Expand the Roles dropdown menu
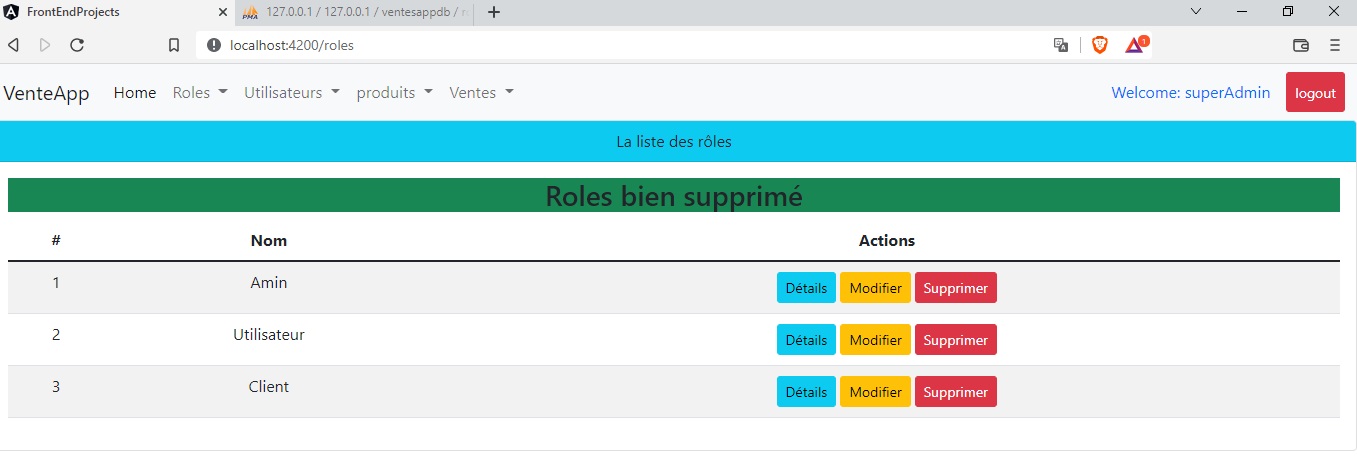Image resolution: width=1357 pixels, height=471 pixels. point(200,92)
